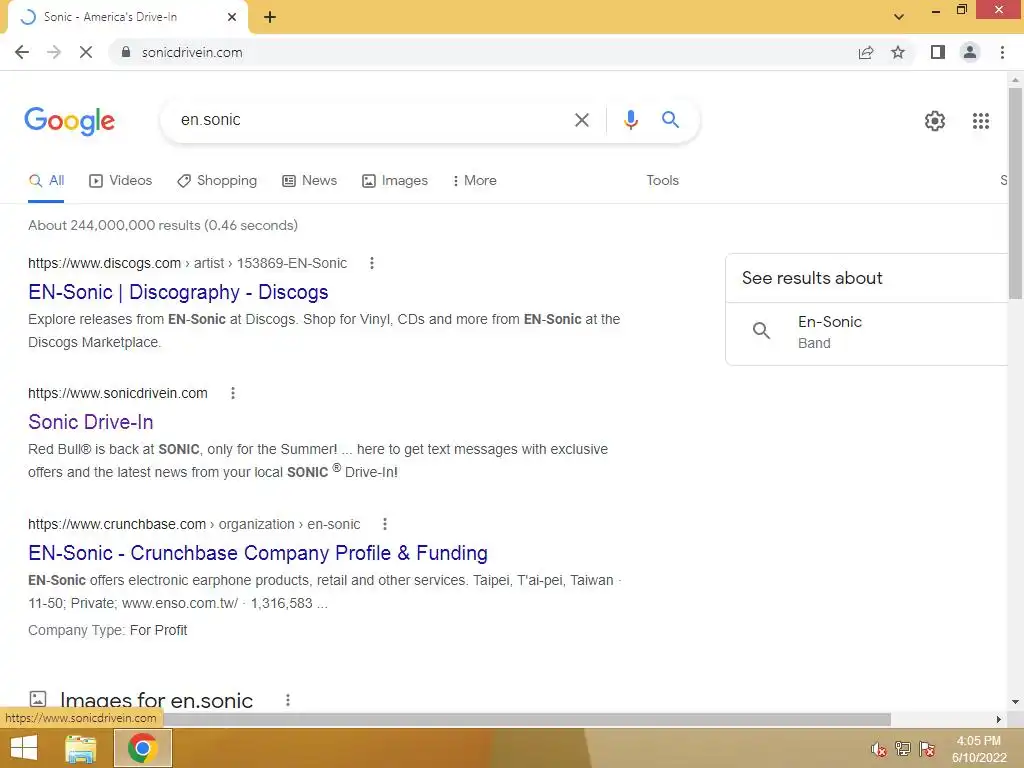Screen dimensions: 1024x768
Task: Click the network tray icon
Action: (x=903, y=749)
